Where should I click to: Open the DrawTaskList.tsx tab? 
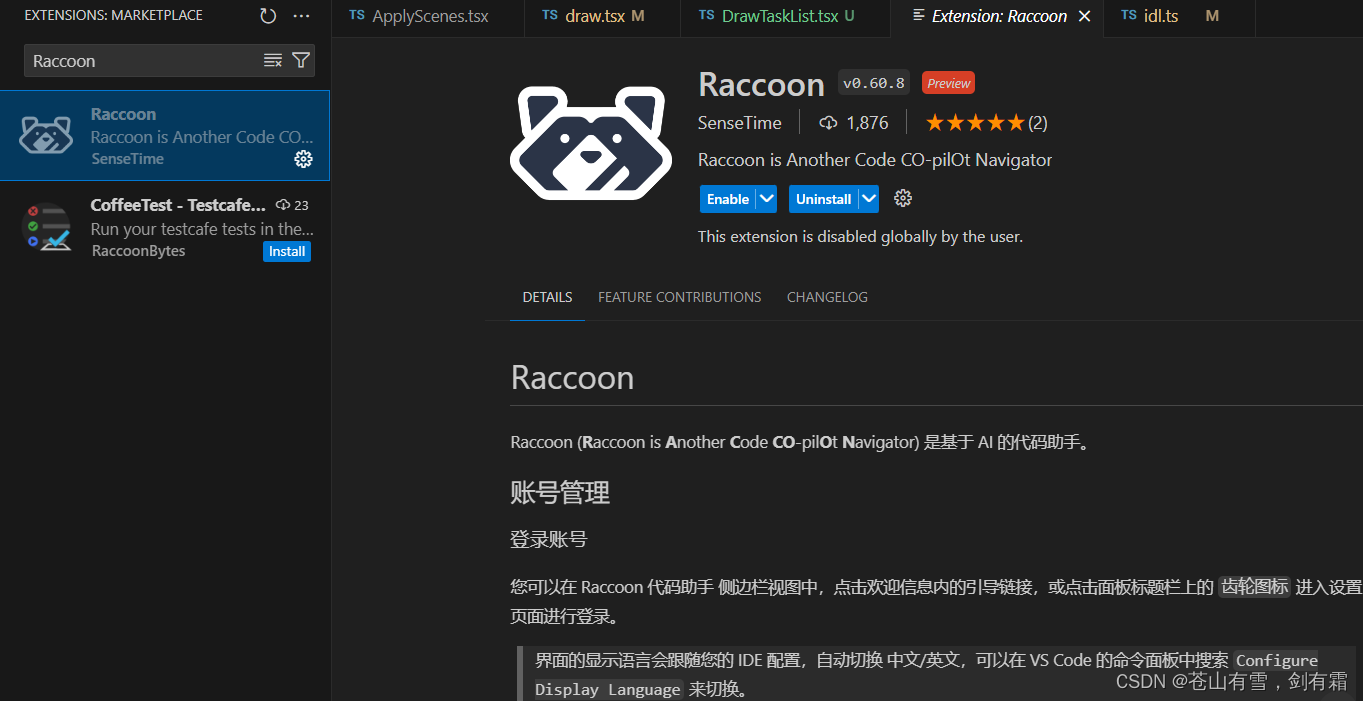[x=785, y=17]
